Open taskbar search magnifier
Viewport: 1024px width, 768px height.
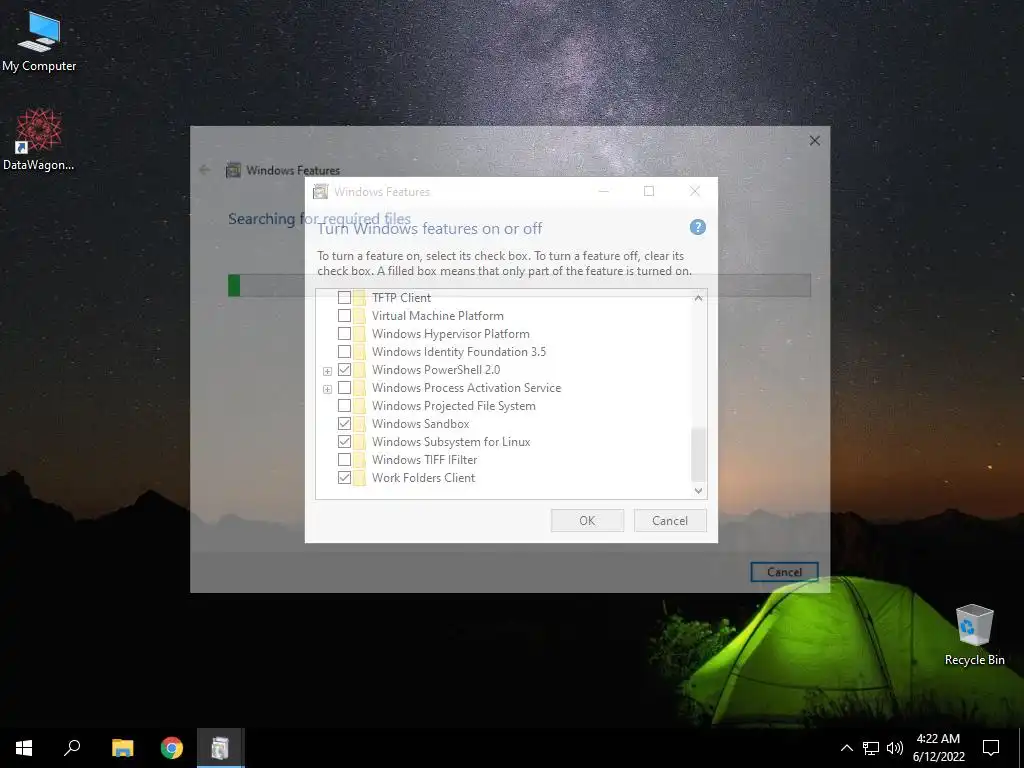coord(72,748)
